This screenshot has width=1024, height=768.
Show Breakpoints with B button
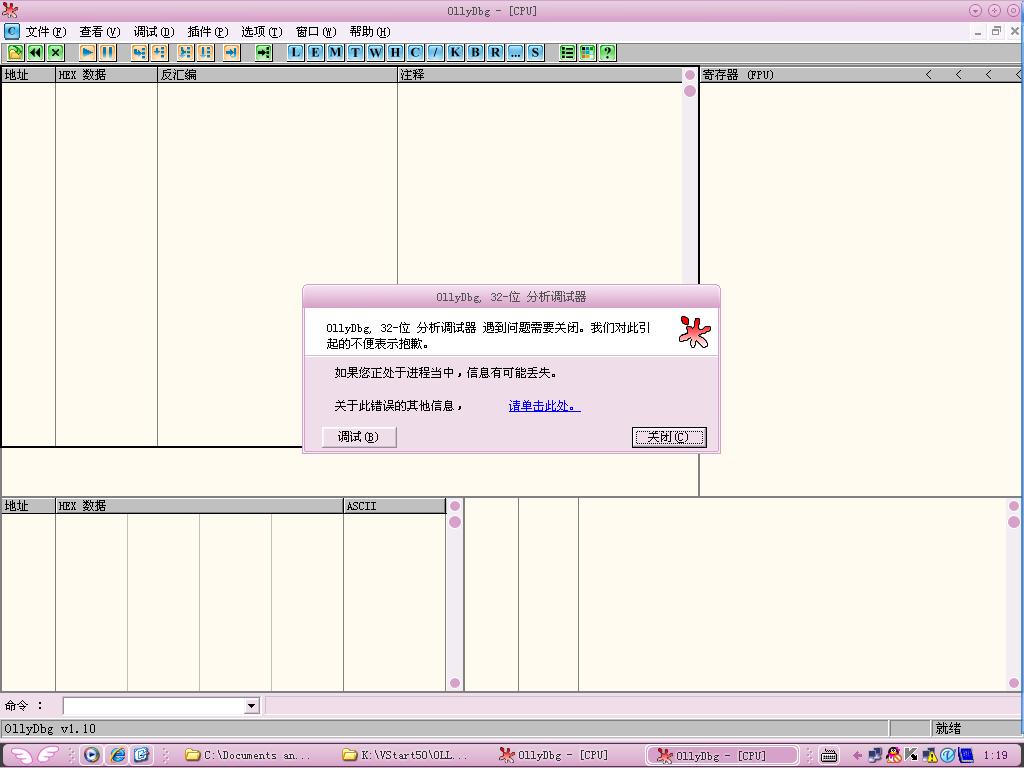coord(475,53)
